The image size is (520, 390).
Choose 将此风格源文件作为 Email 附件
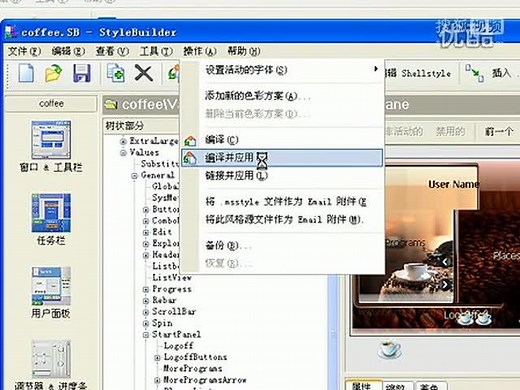tap(282, 219)
